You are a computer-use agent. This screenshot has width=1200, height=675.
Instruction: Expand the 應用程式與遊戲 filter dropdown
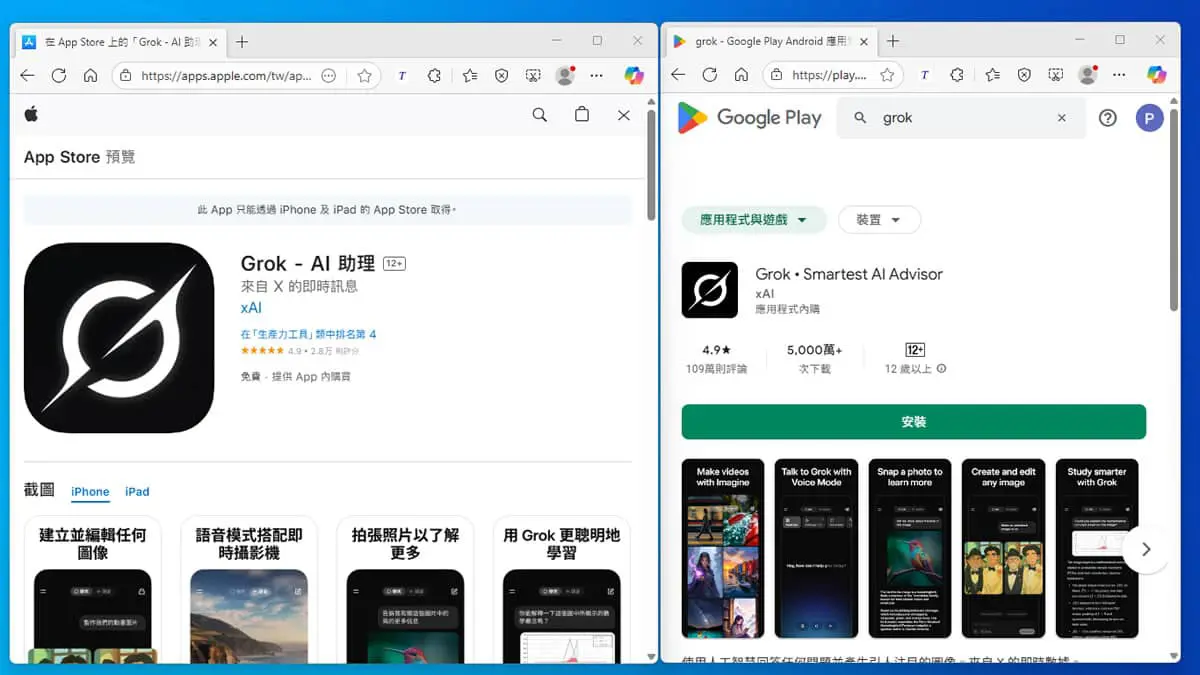coord(754,220)
